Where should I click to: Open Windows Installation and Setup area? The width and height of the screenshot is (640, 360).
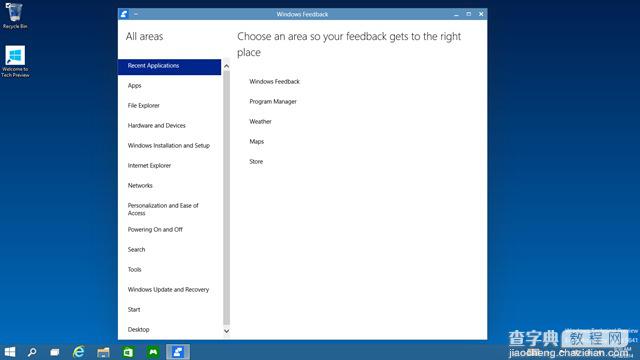tap(169, 146)
